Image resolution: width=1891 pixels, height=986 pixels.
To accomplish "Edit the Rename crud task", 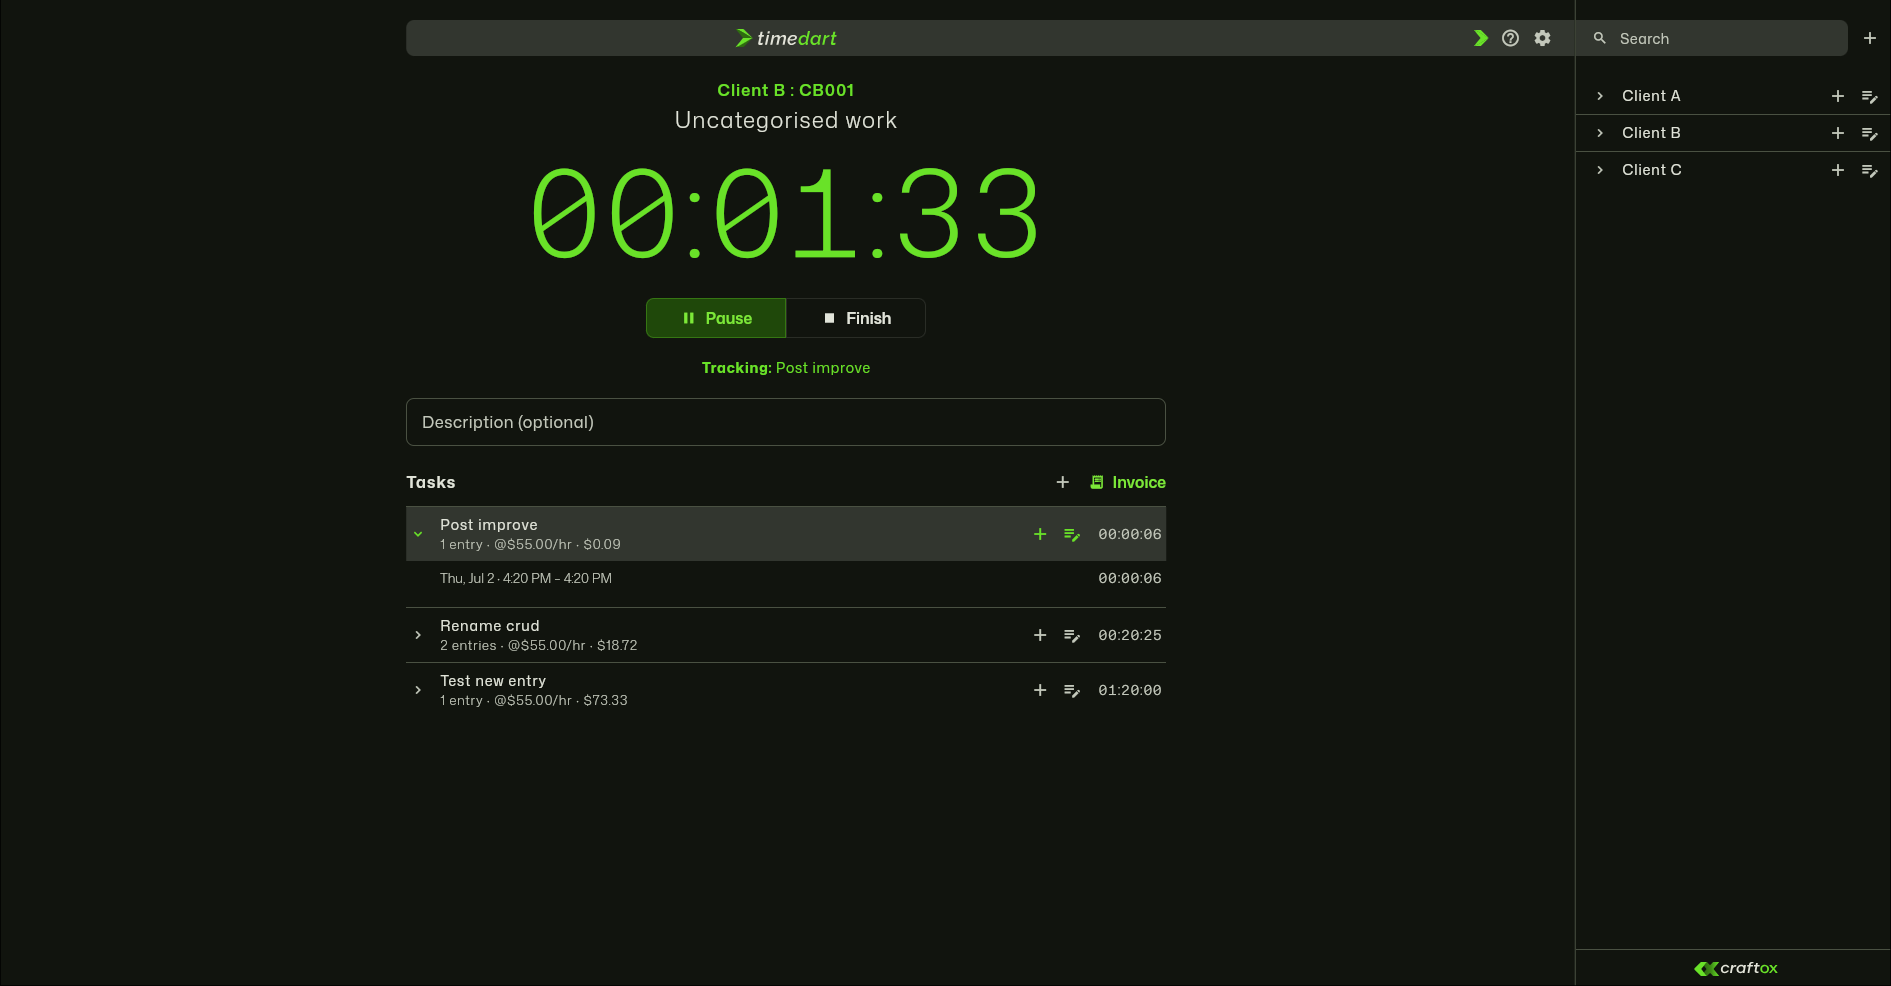I will click(1071, 635).
